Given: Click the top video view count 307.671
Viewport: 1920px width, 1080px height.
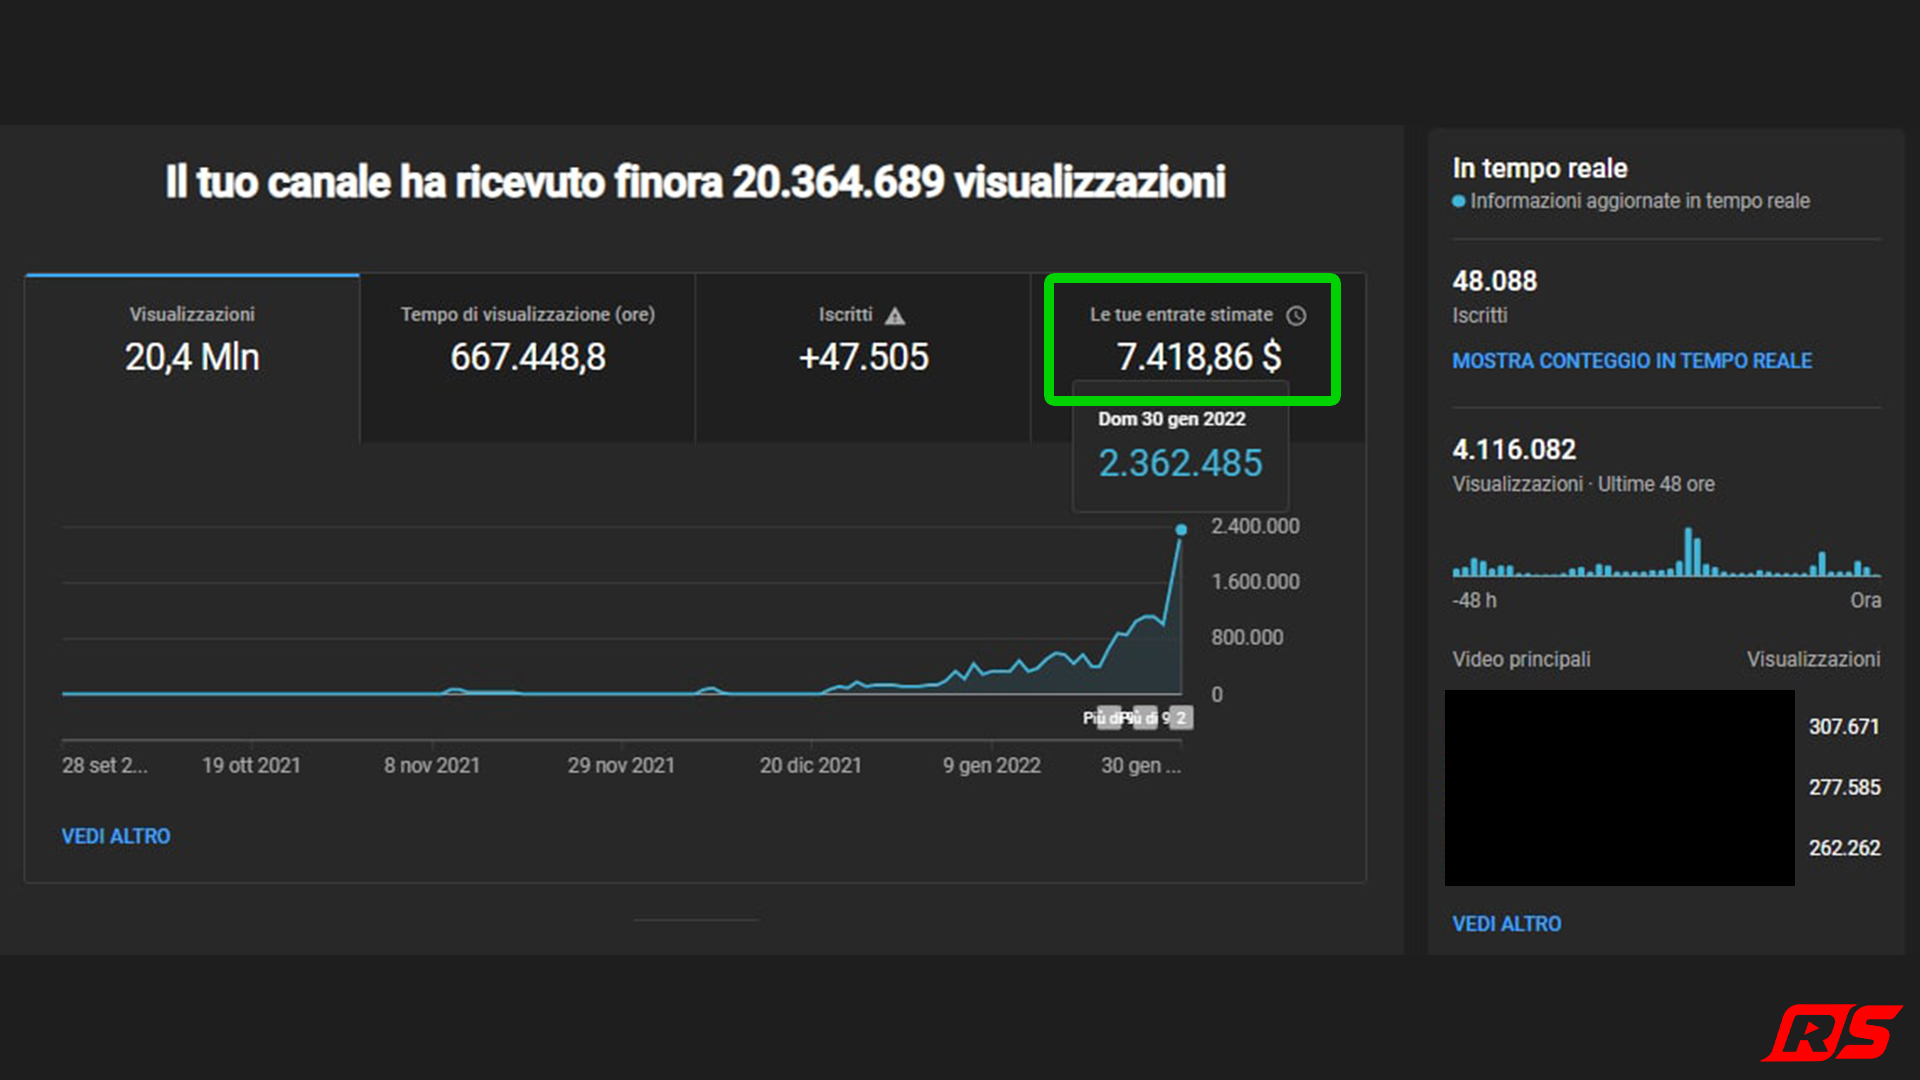Looking at the screenshot, I should coord(1843,727).
